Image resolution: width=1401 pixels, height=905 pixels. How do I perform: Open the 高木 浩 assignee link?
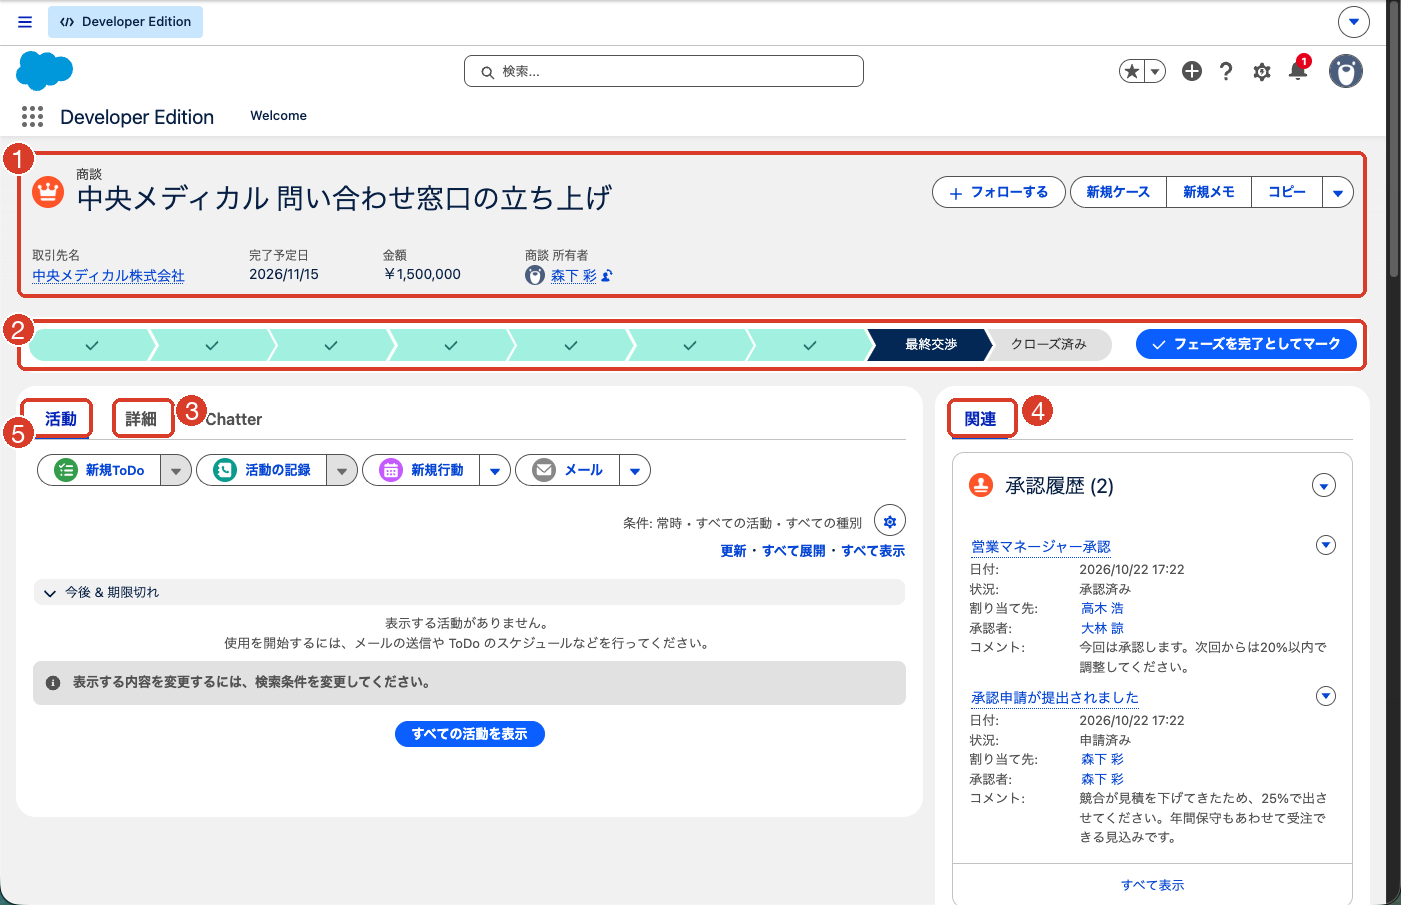1102,608
